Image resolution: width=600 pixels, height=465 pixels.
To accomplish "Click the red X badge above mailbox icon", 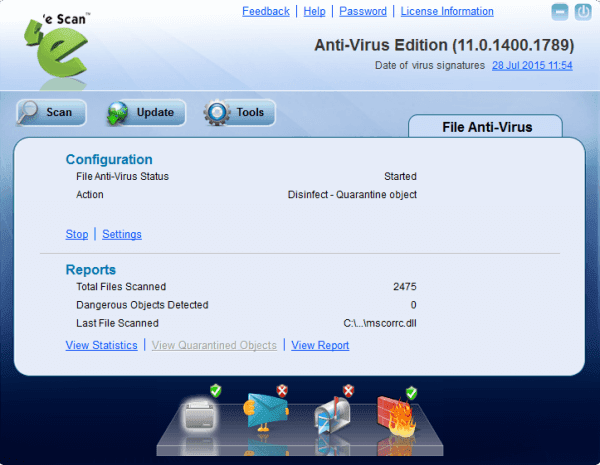I will click(x=349, y=391).
